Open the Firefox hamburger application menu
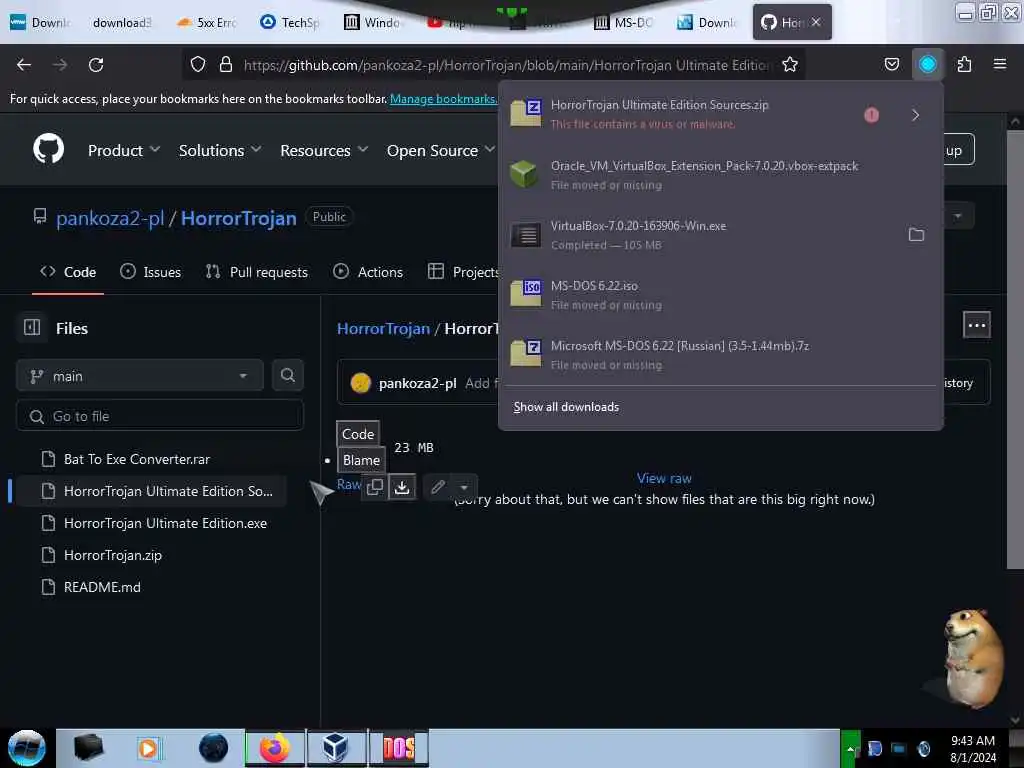Viewport: 1024px width, 768px height. [1000, 64]
